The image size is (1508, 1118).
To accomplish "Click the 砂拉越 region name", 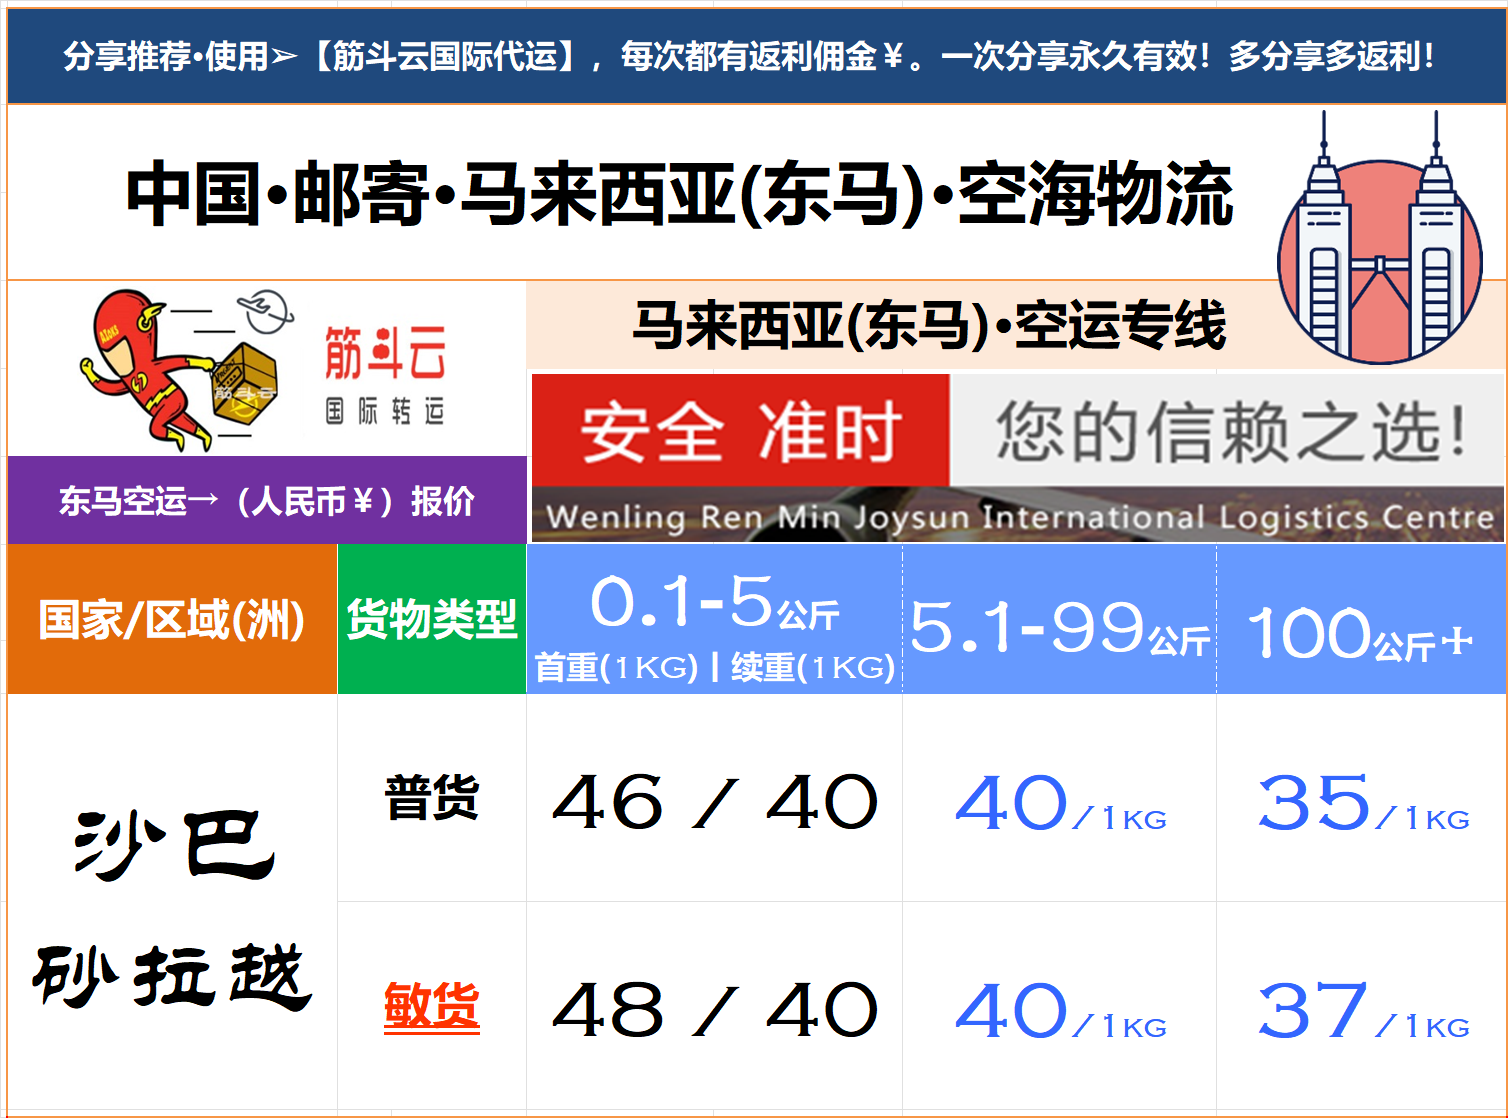I will [172, 976].
